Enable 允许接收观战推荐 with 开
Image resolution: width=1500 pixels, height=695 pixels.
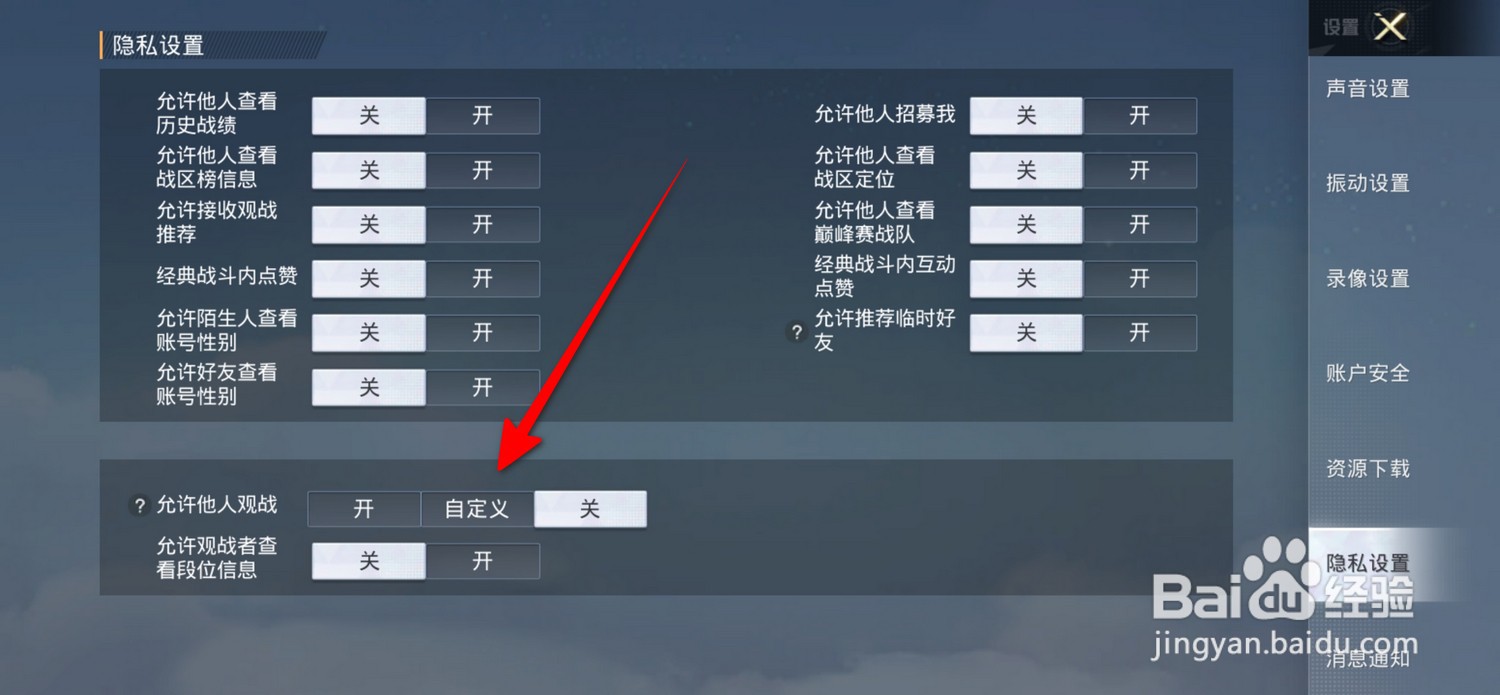(483, 224)
